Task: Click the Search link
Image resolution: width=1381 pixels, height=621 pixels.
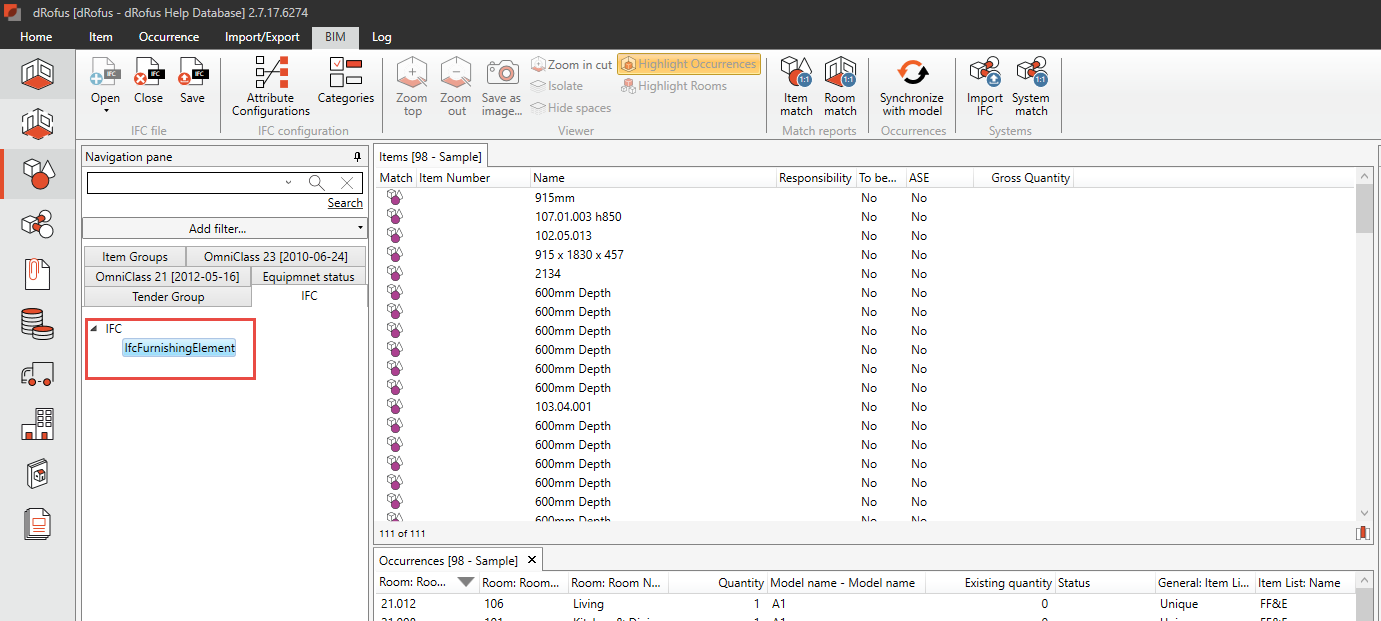Action: point(345,203)
